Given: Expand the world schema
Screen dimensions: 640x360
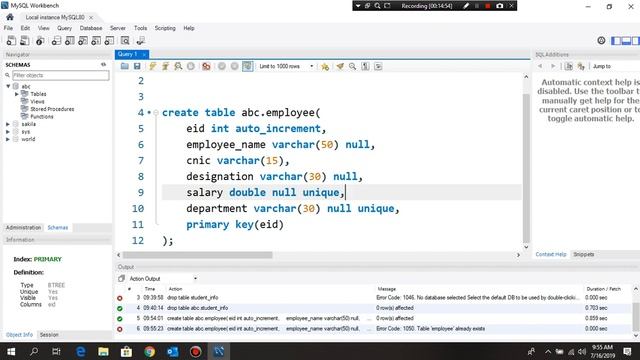Looking at the screenshot, I should click(8, 139).
